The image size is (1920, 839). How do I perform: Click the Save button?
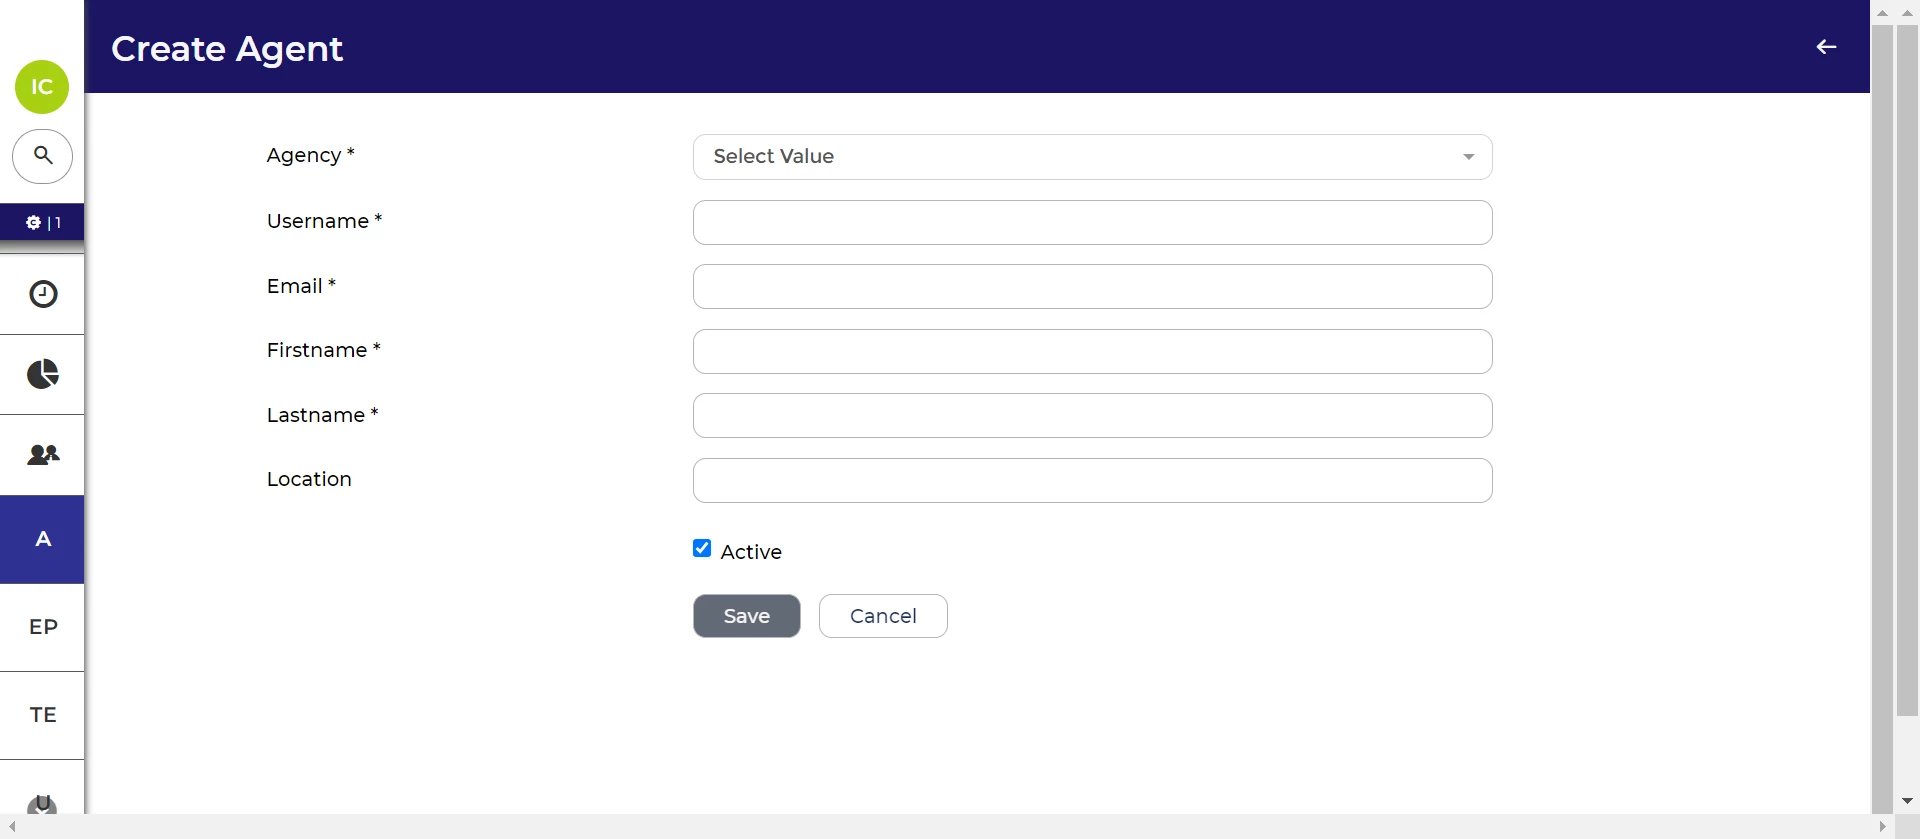click(747, 616)
